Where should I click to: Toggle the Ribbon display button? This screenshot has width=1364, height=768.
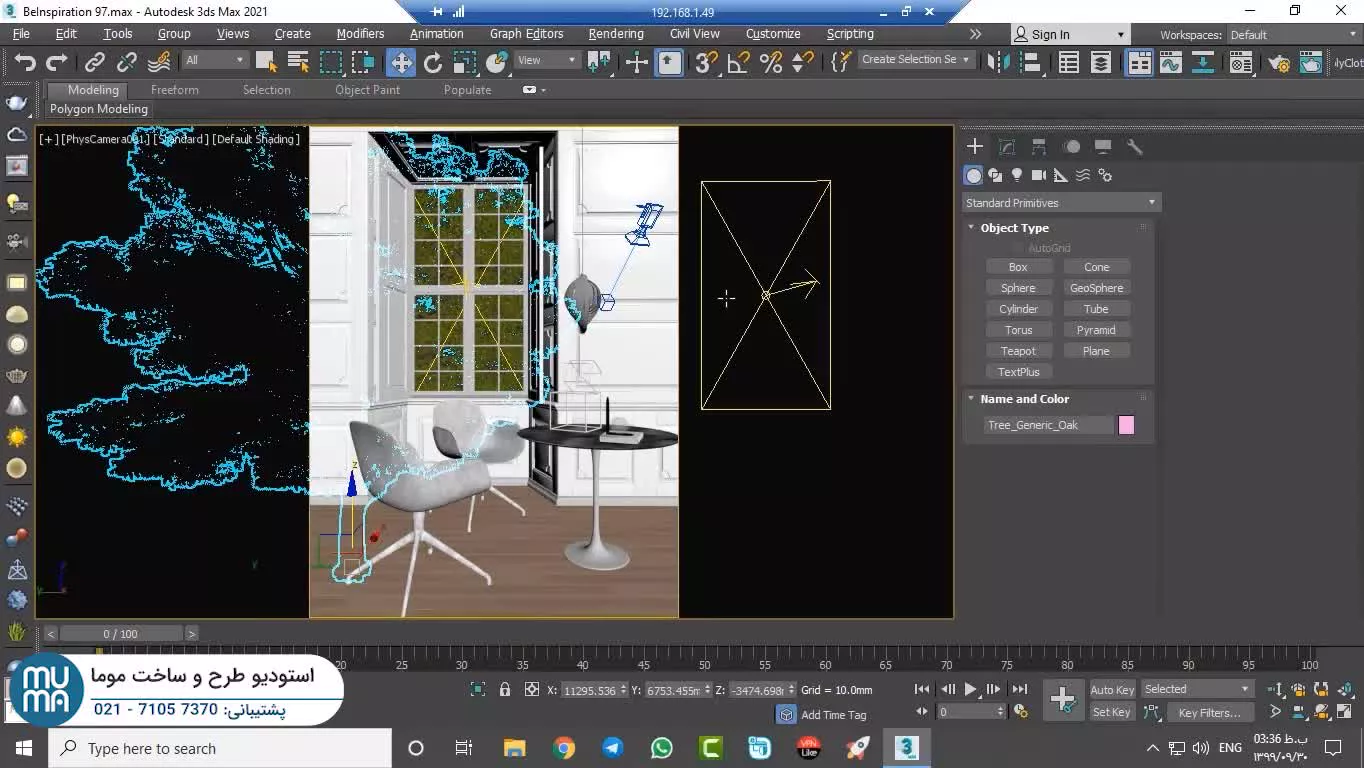[x=1139, y=62]
